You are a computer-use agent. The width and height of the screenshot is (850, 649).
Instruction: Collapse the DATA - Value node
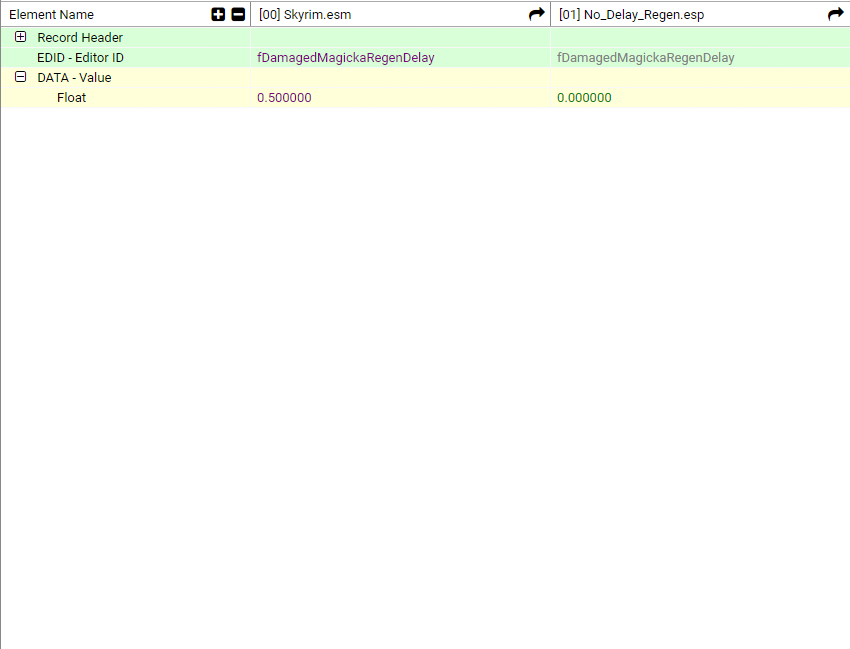tap(21, 77)
